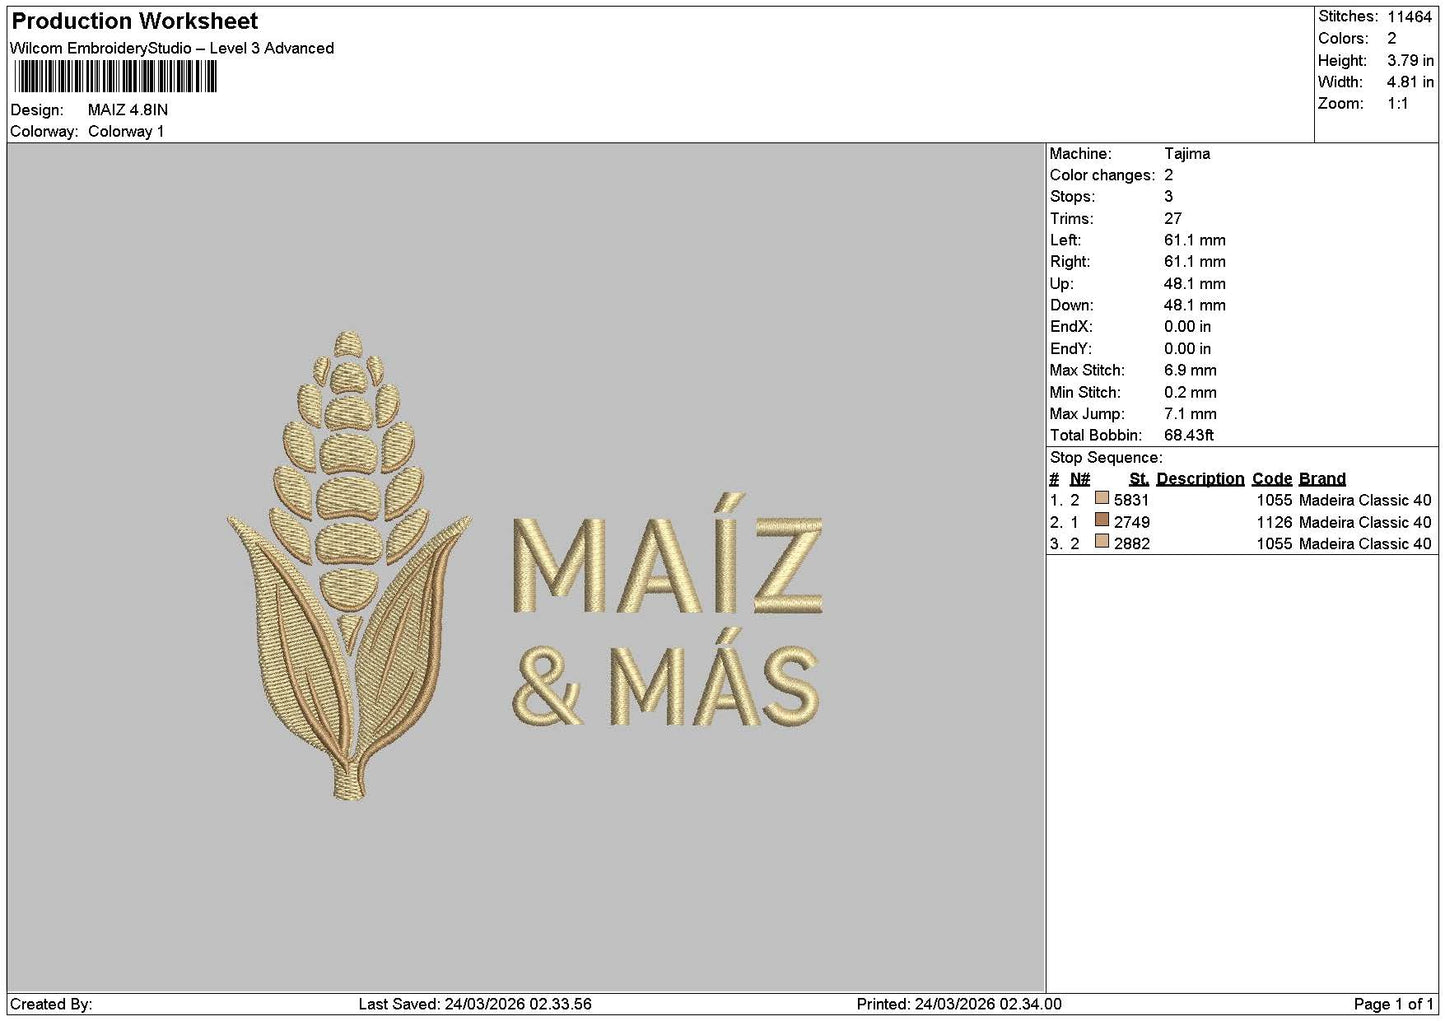
Task: Click 'Page 1 of 1' in the footer
Action: coord(1394,1004)
